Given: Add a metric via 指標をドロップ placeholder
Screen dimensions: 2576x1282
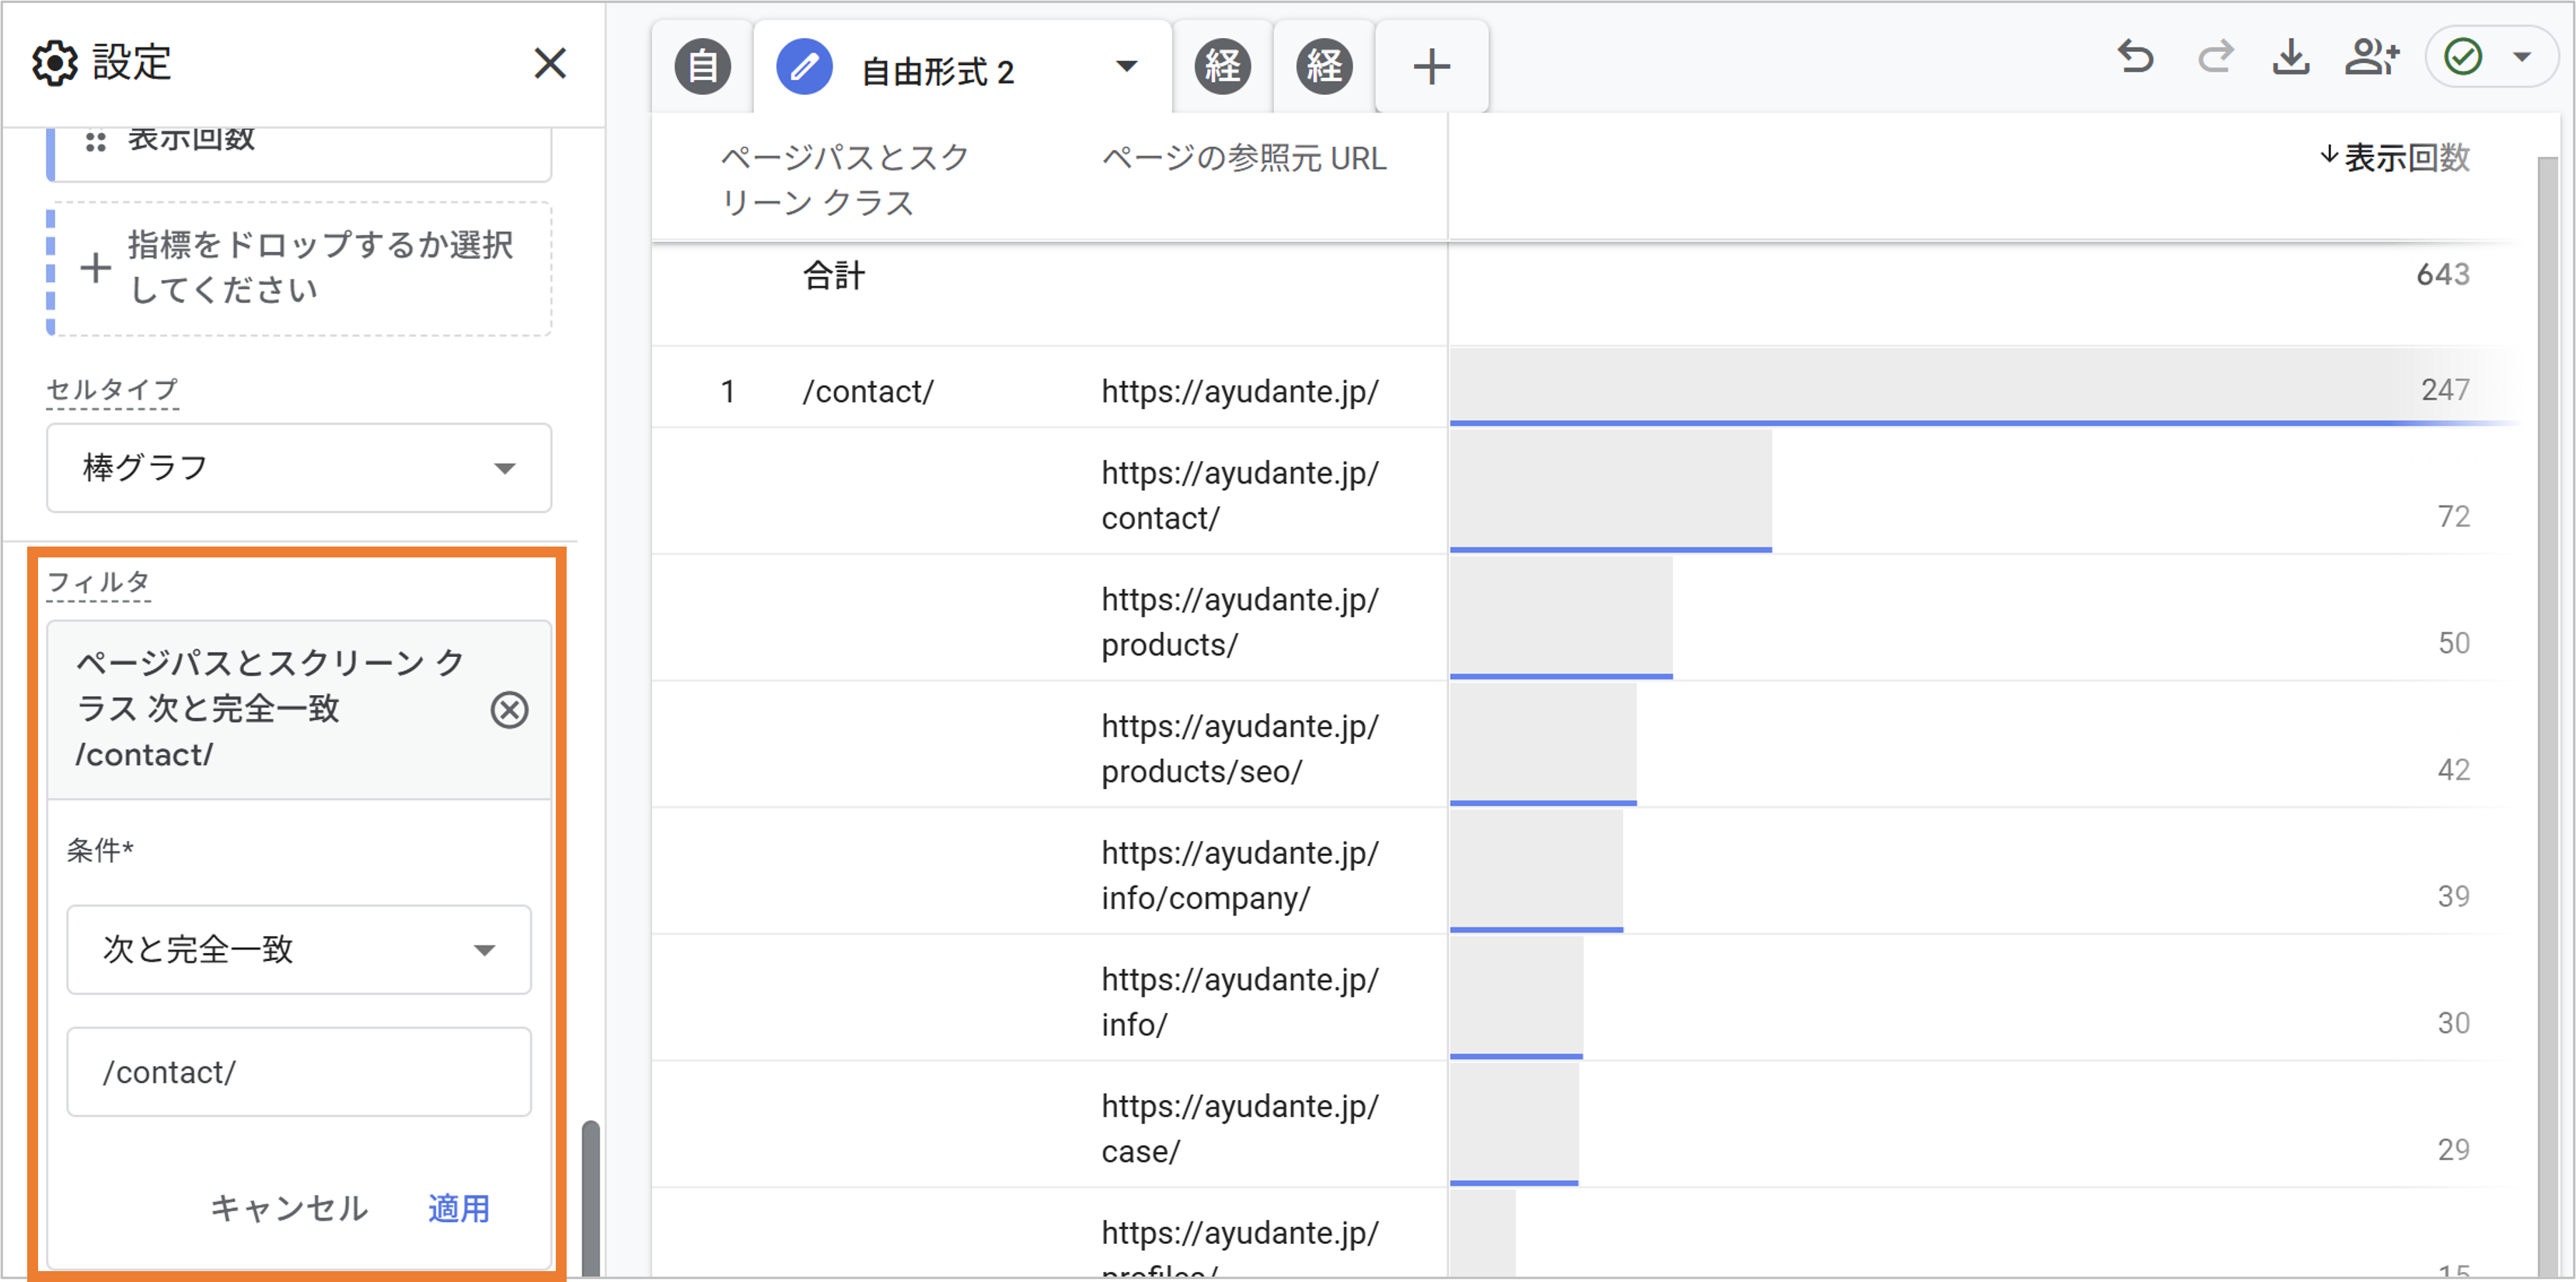Looking at the screenshot, I should (x=300, y=268).
